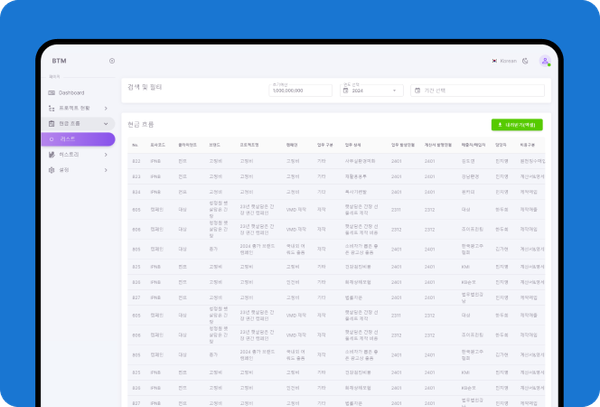The width and height of the screenshot is (600, 407).
Task: Click the Korean flag language icon
Action: 494,61
